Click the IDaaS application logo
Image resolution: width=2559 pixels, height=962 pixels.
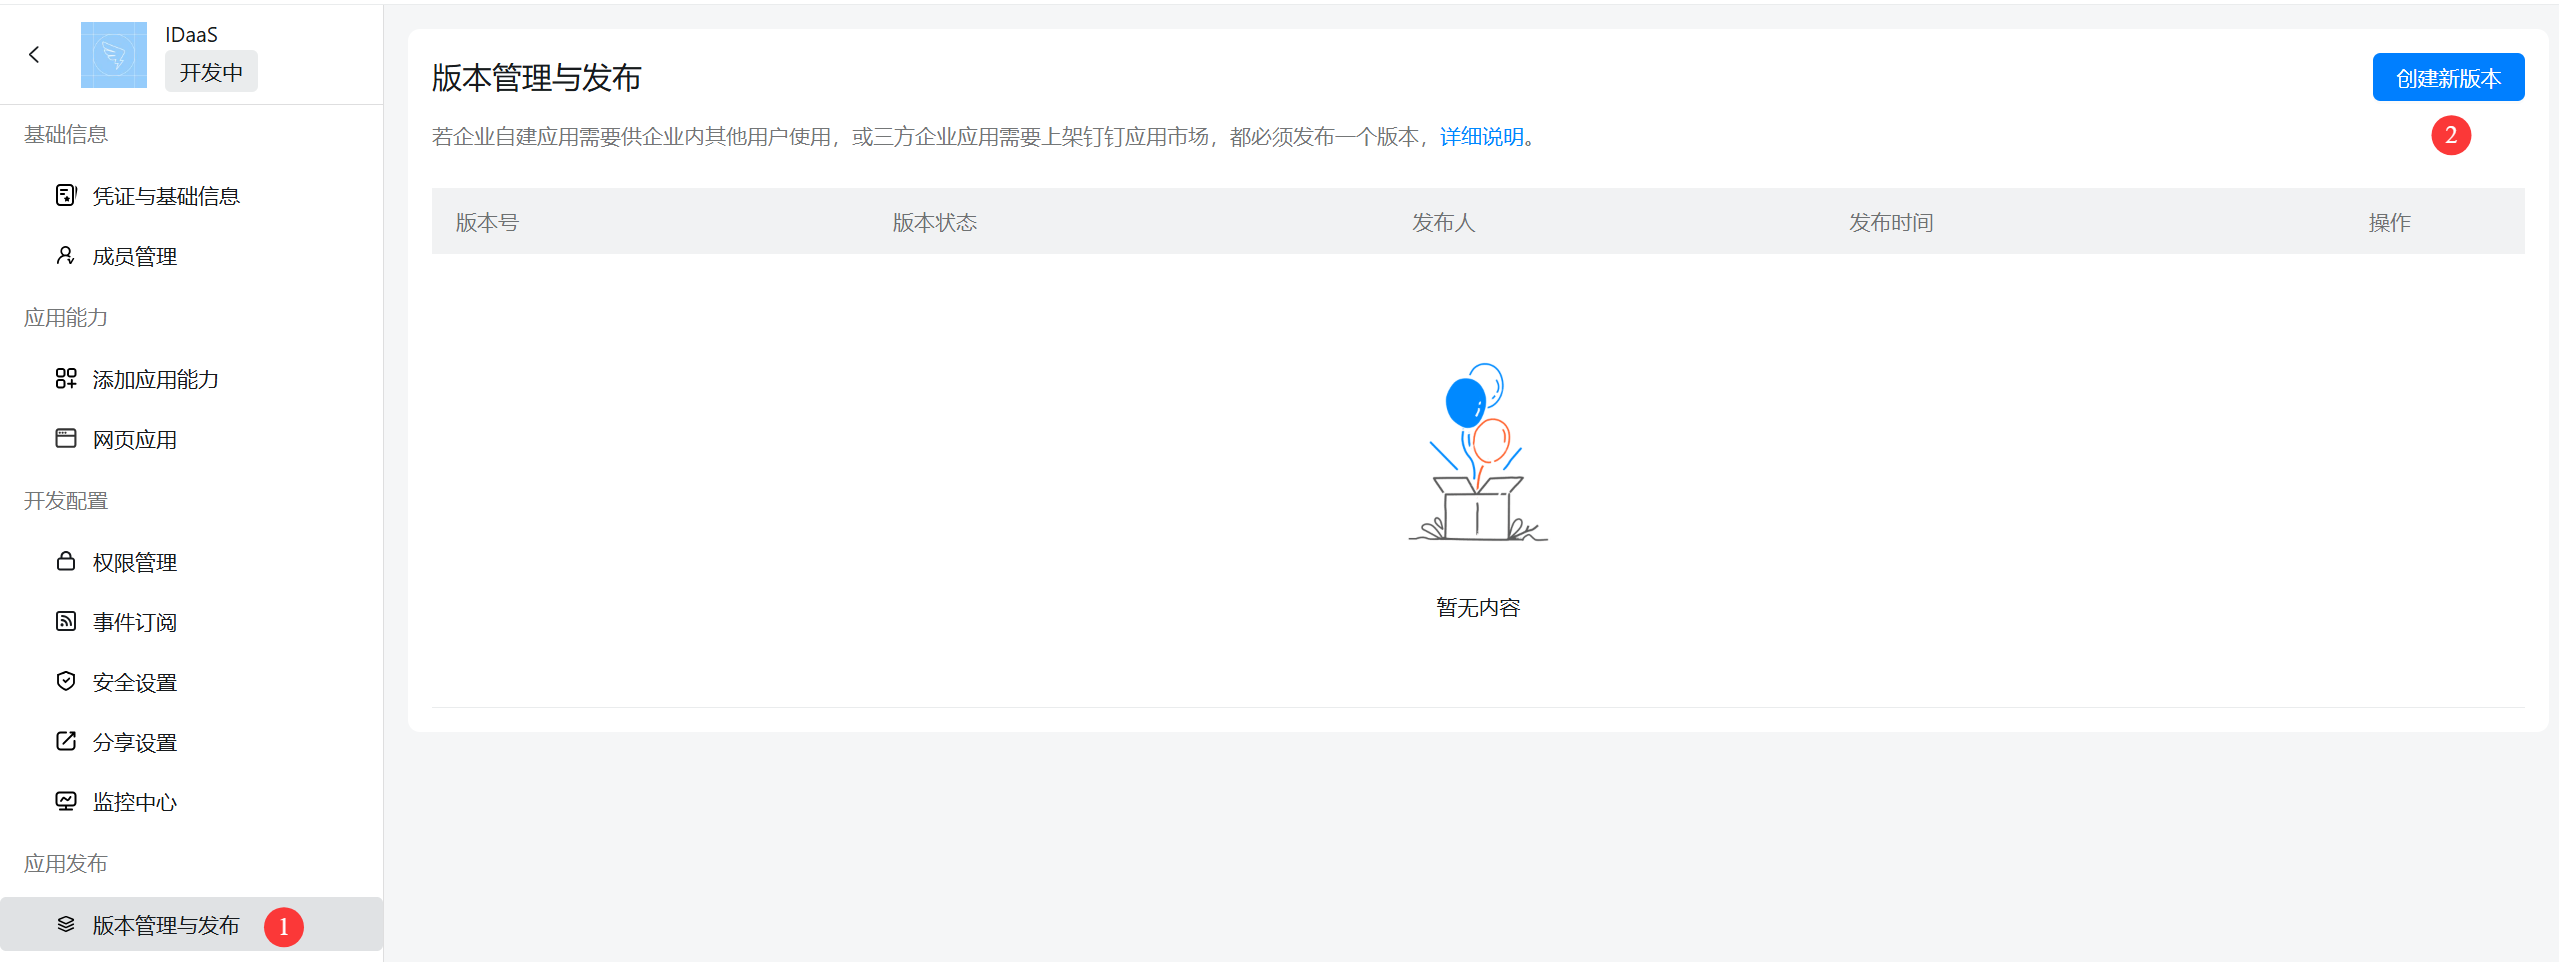[113, 55]
